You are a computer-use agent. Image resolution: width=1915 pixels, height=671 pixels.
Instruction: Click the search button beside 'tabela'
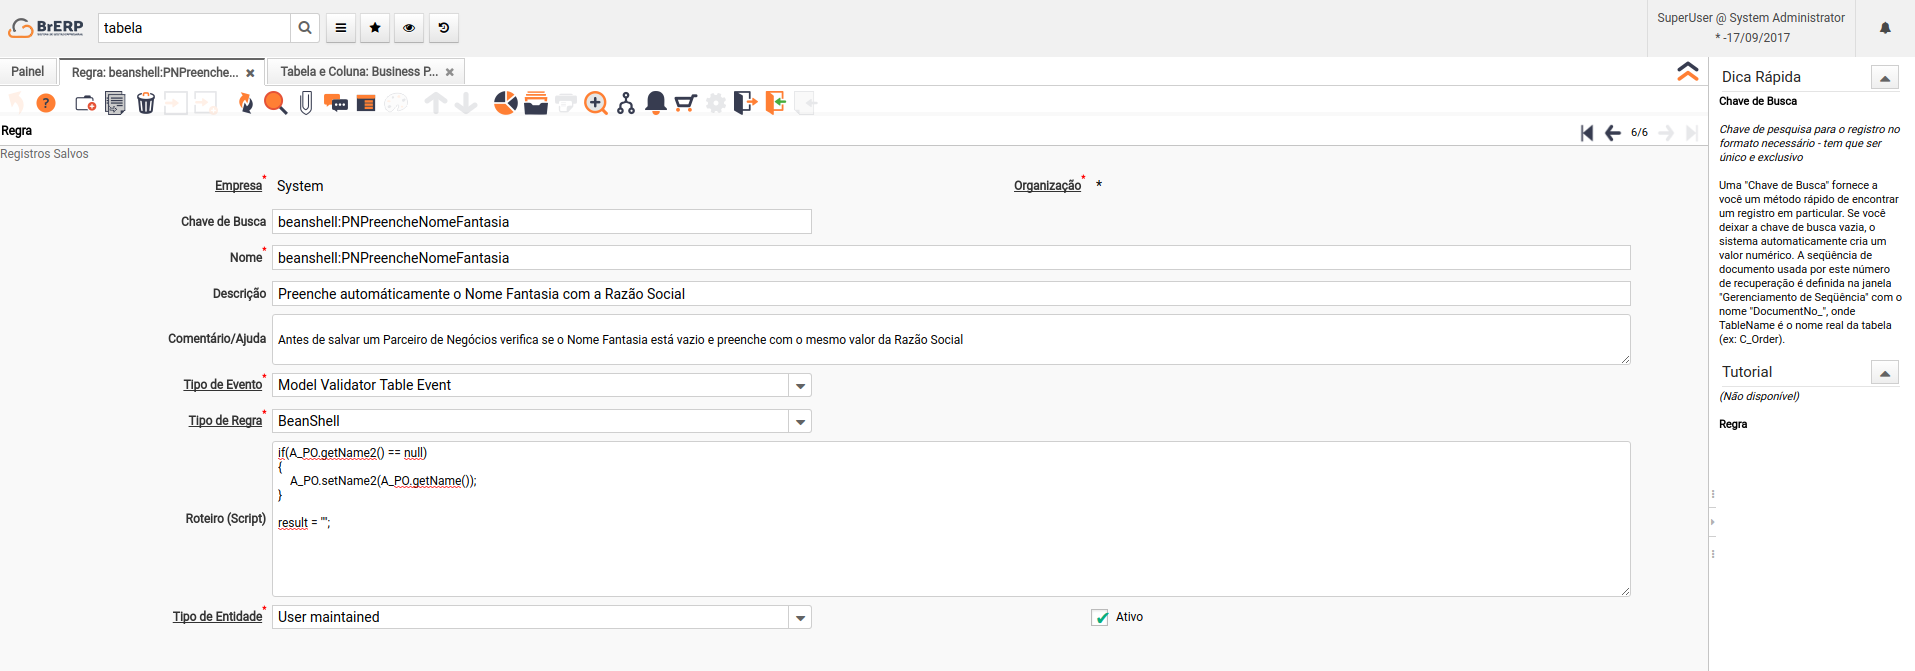(x=305, y=28)
